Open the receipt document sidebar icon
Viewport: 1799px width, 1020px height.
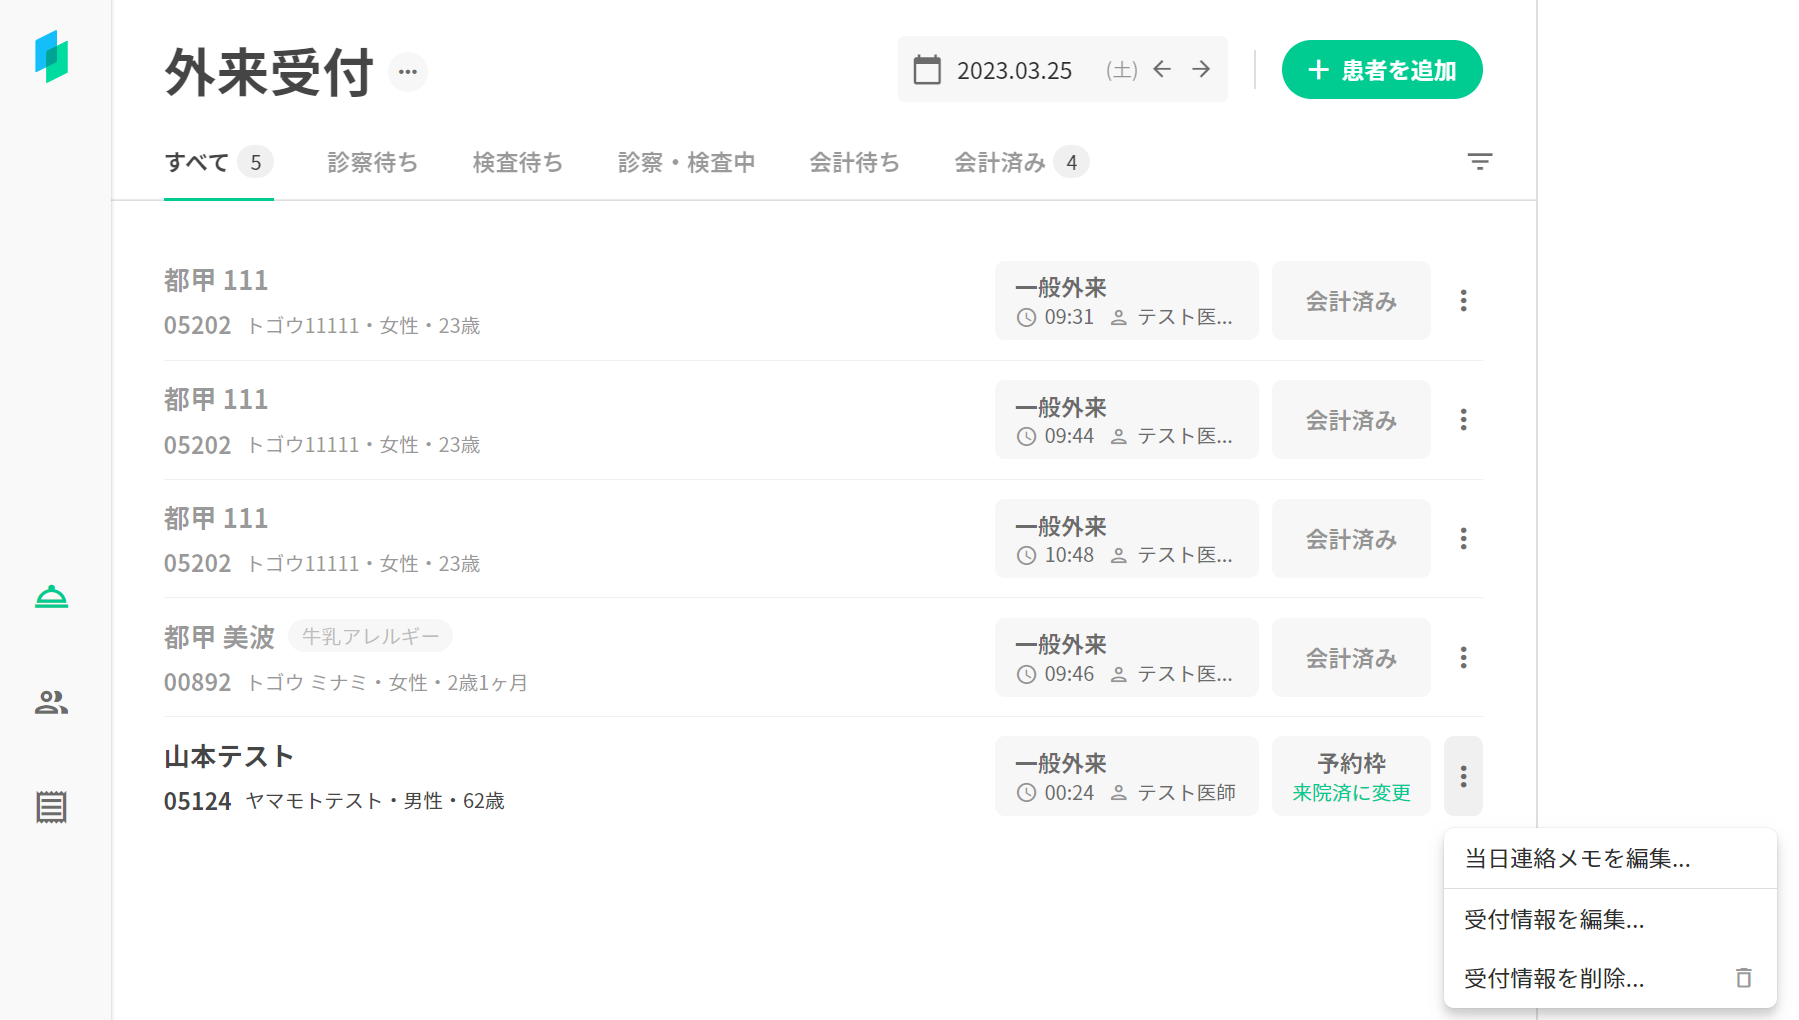(x=51, y=807)
